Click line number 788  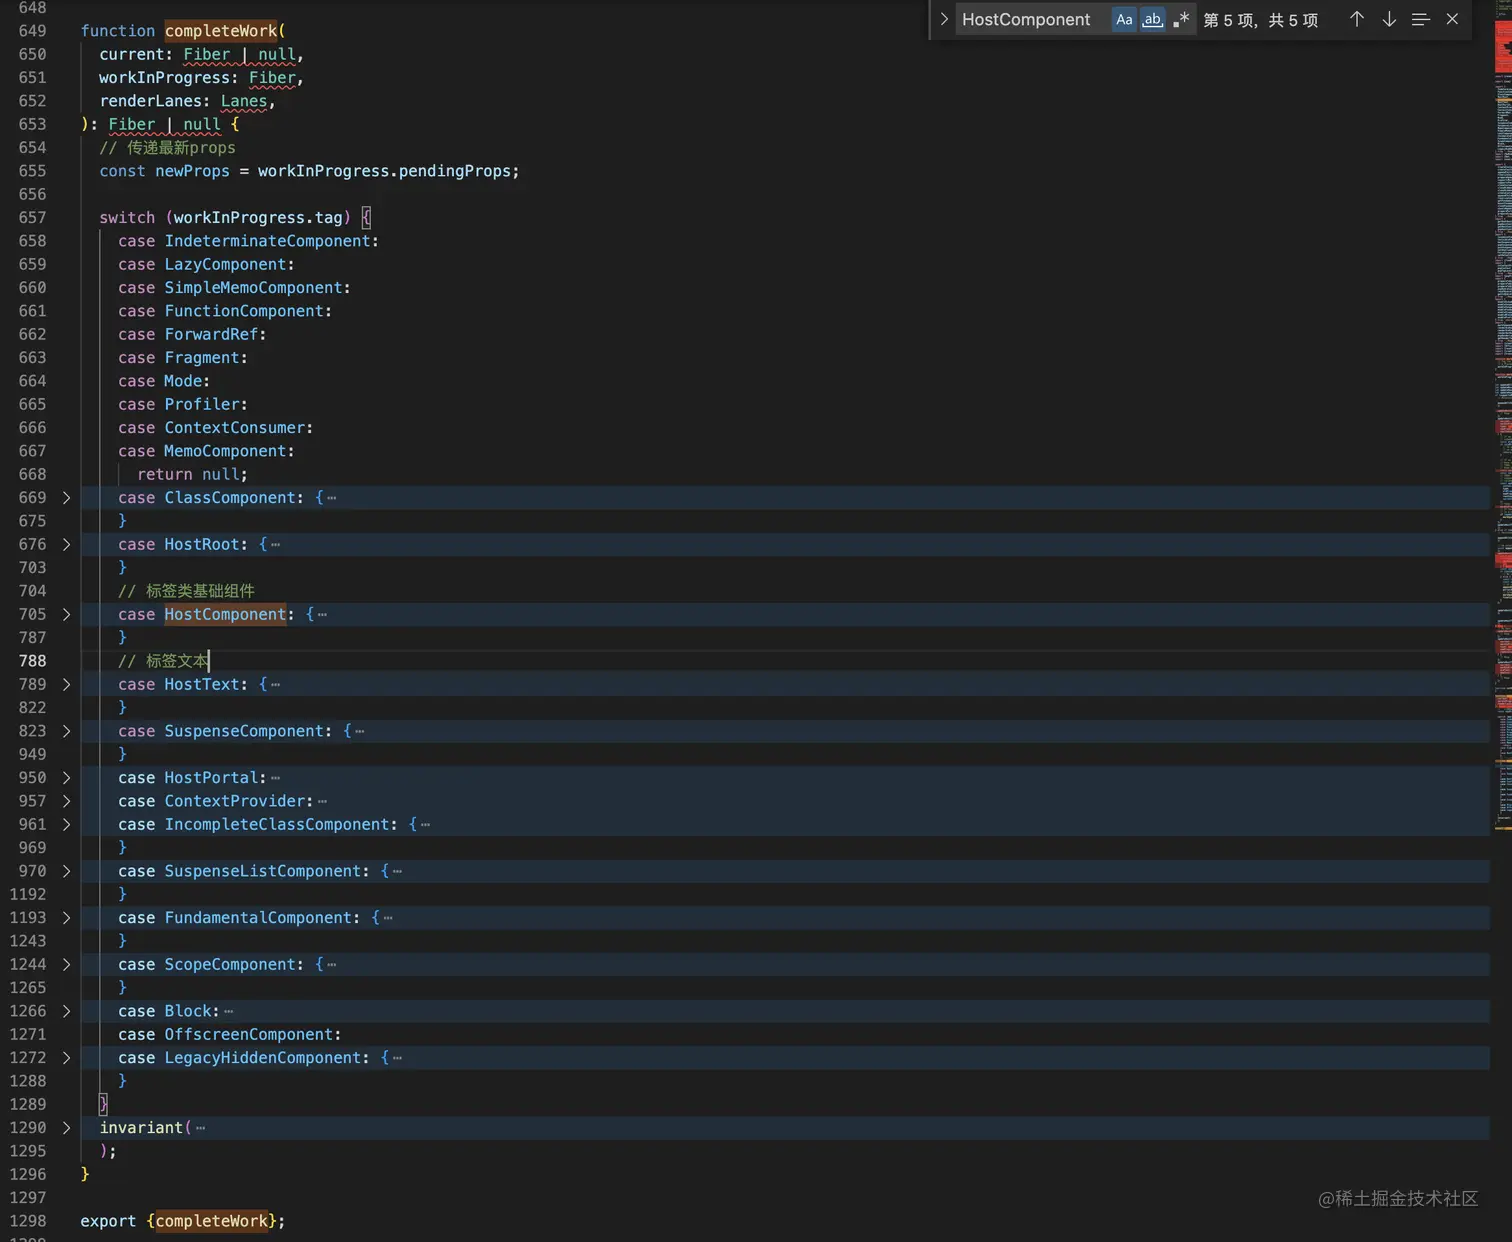click(x=32, y=661)
